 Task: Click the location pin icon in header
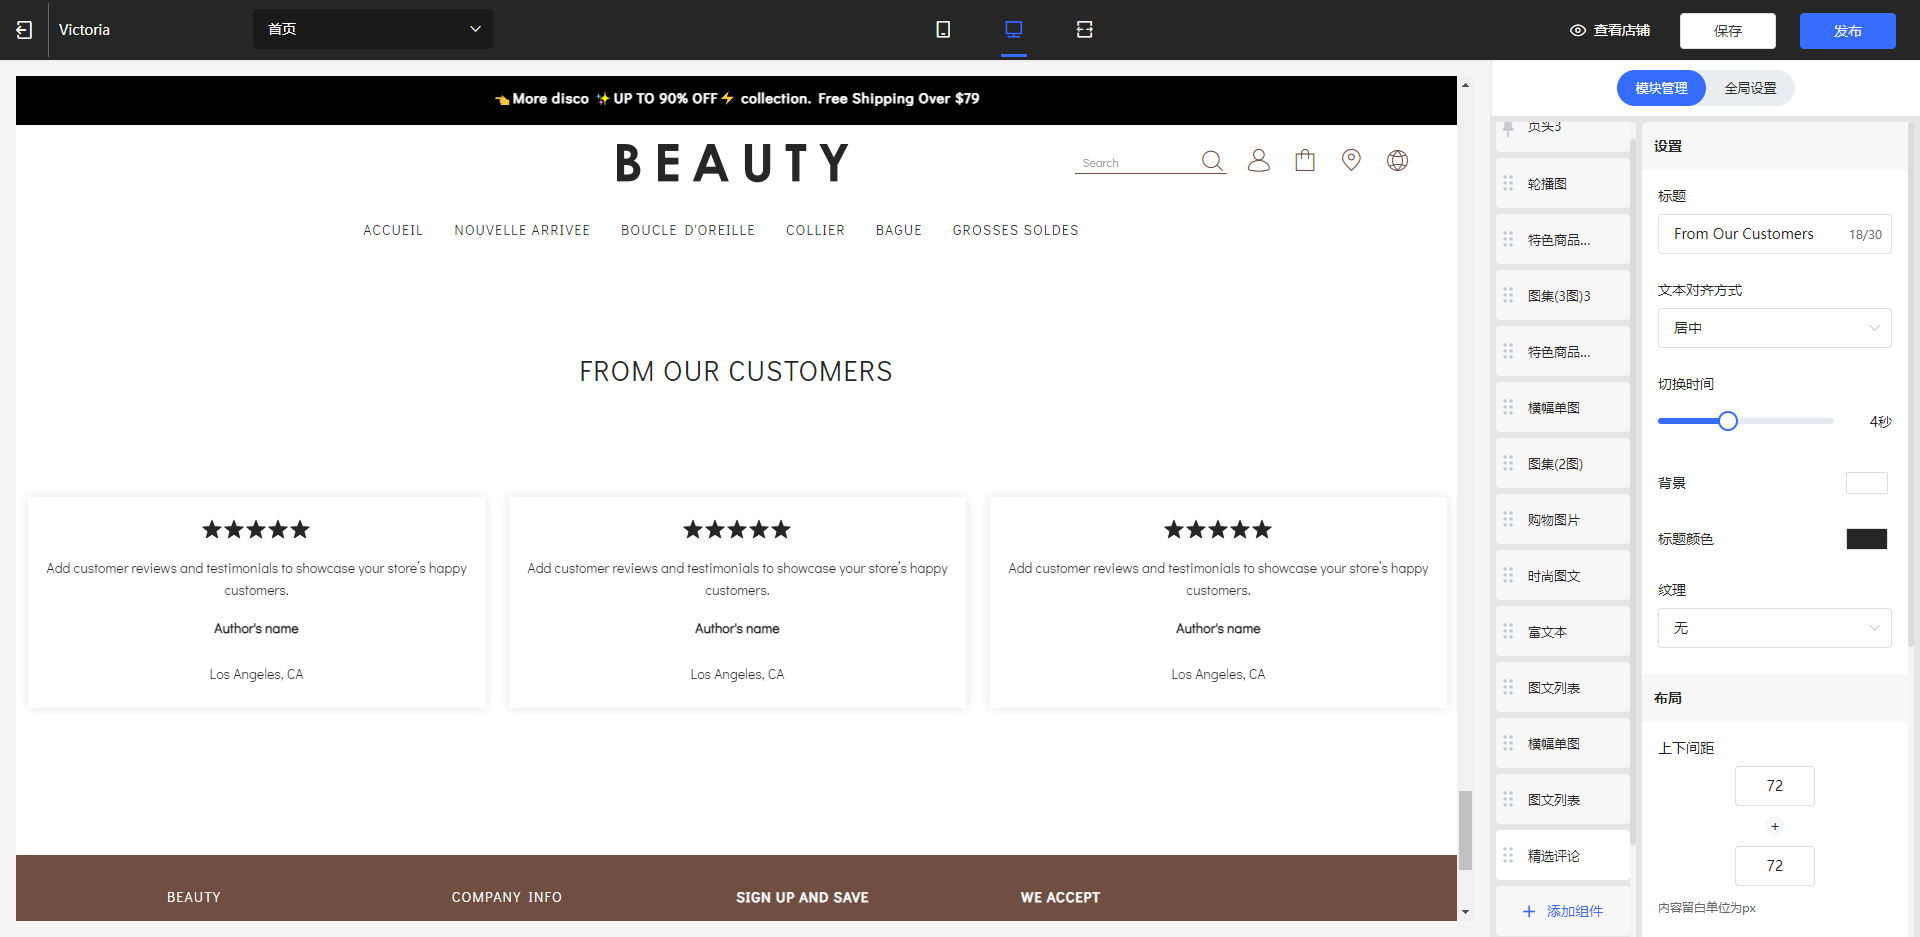[x=1351, y=160]
